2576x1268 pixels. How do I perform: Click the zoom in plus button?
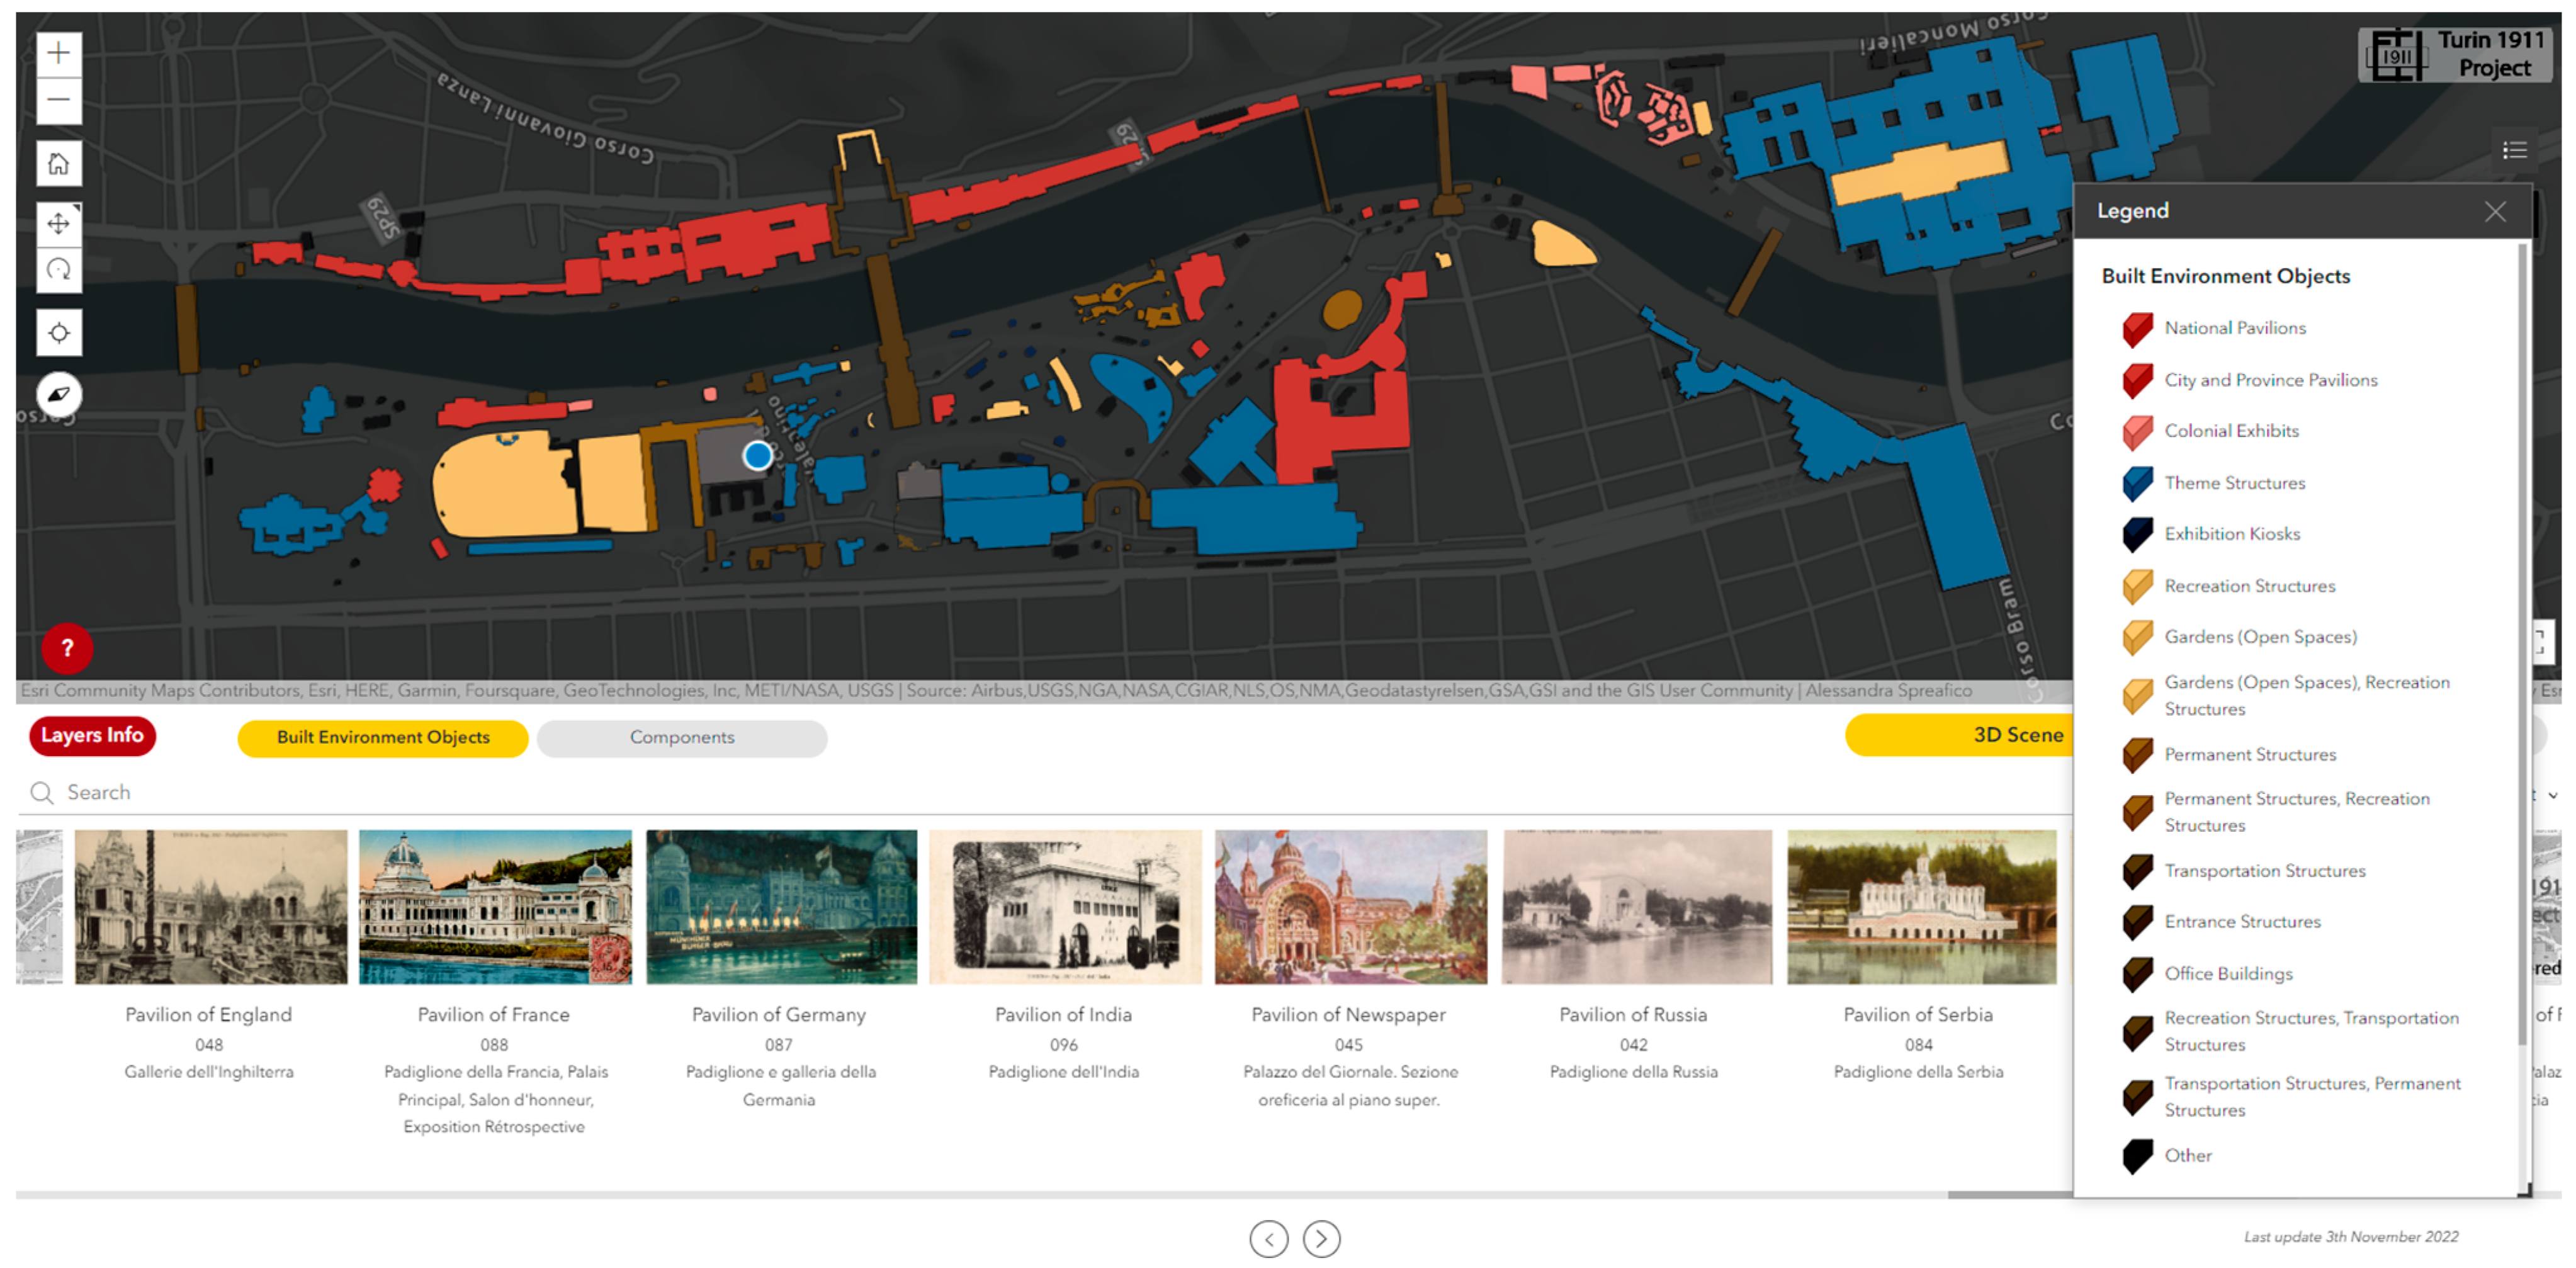pos(58,53)
